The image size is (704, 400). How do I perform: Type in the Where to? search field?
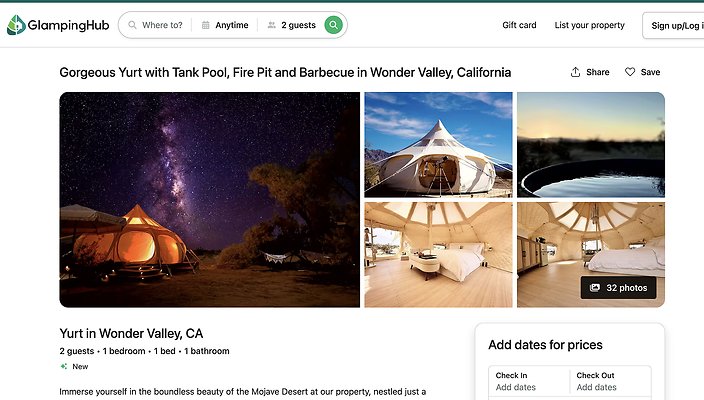coord(162,25)
